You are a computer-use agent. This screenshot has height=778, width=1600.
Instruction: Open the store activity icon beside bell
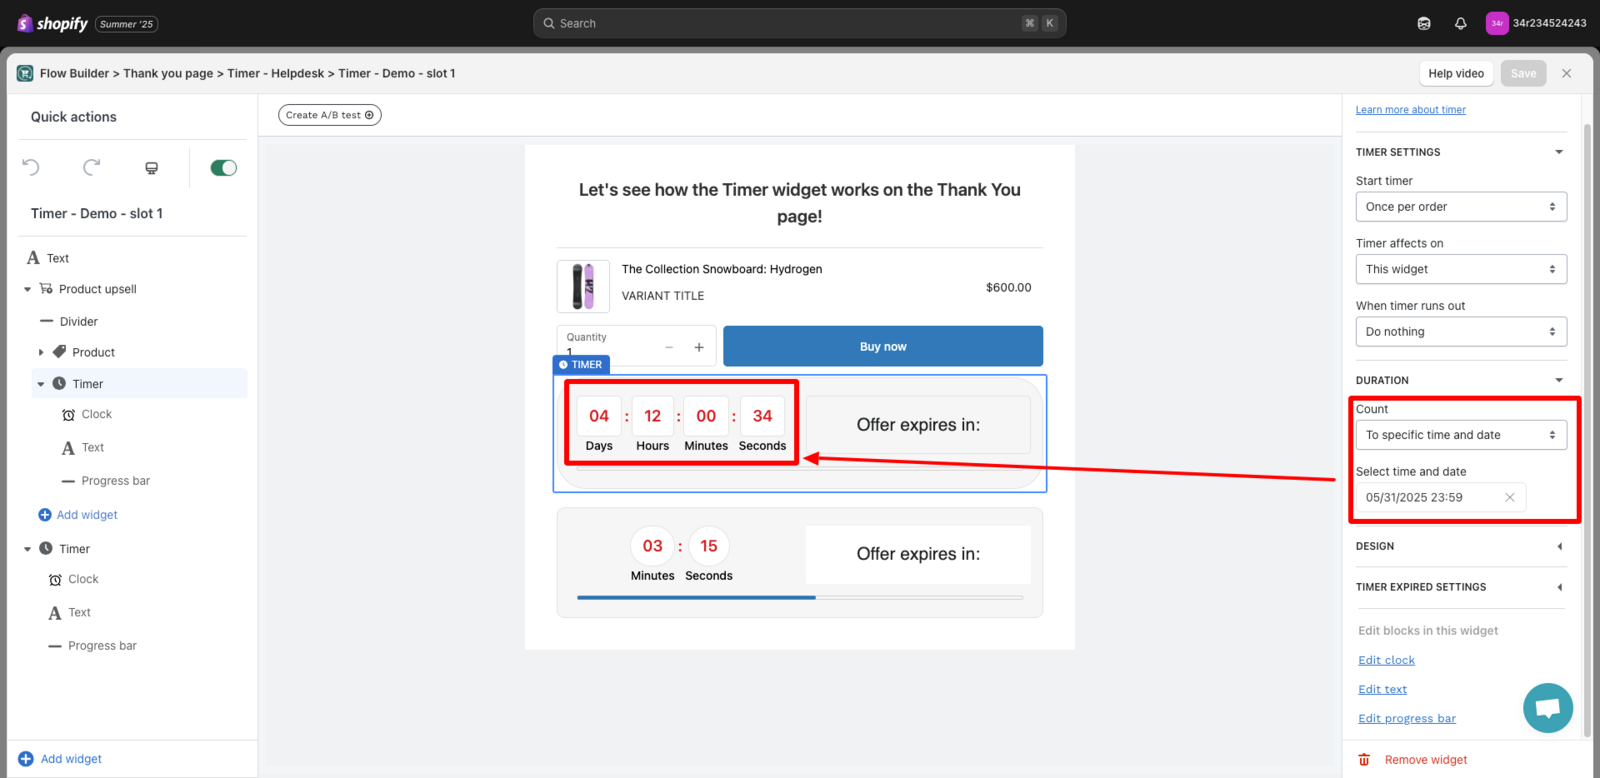point(1424,23)
